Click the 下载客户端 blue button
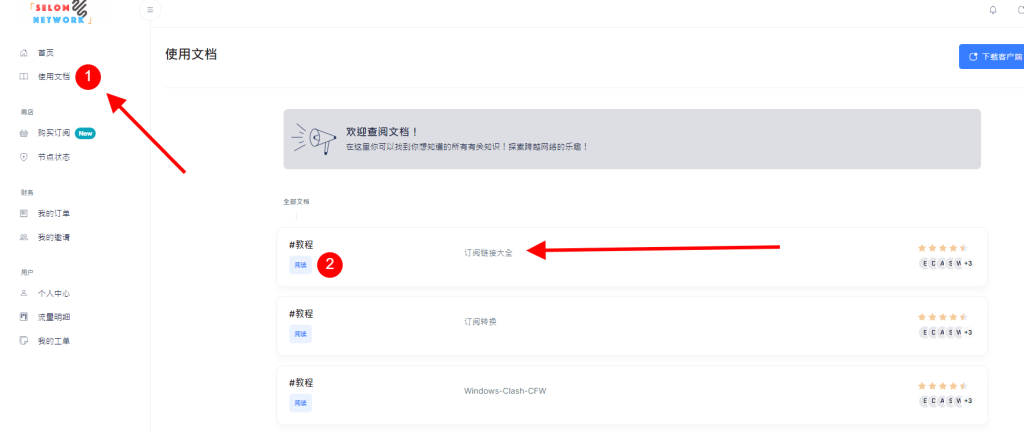The image size is (1024, 432). [992, 57]
